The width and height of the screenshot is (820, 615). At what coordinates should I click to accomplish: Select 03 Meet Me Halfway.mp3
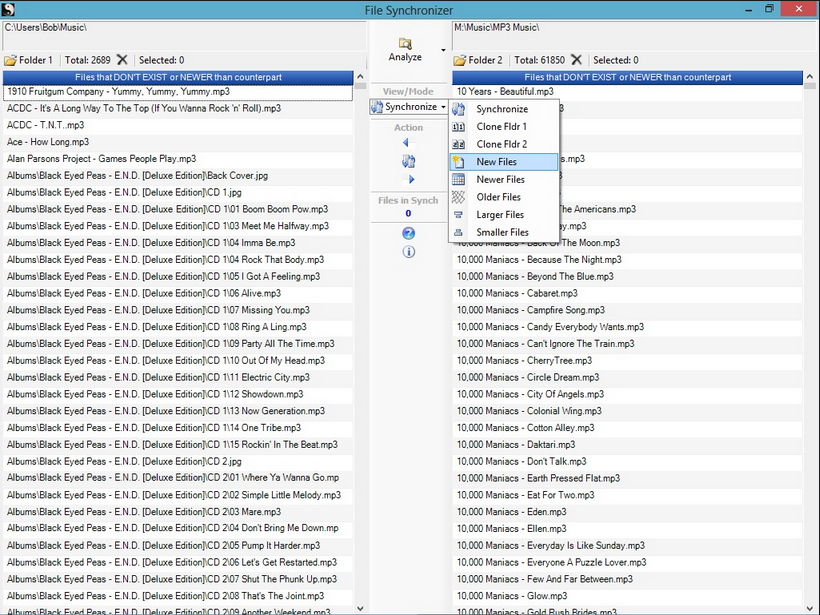point(178,226)
